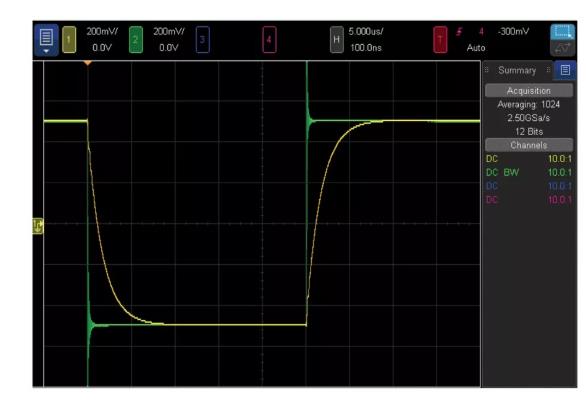Click the -300mV trigger level value

coord(513,31)
